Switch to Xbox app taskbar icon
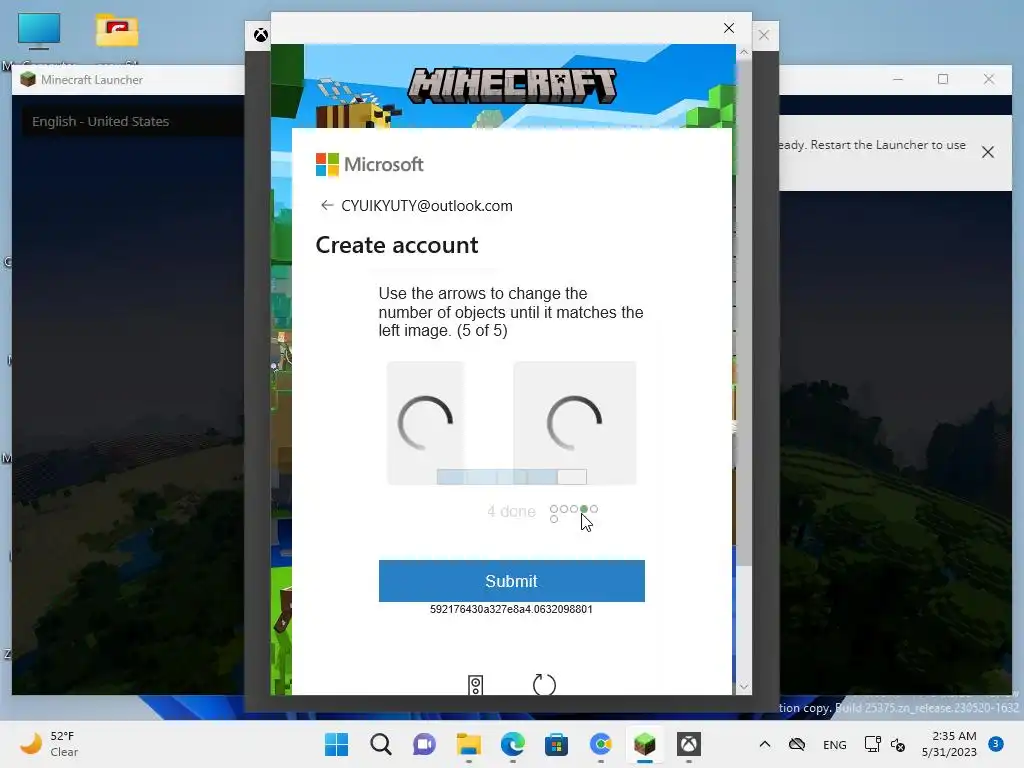Viewport: 1024px width, 768px height. coord(688,744)
